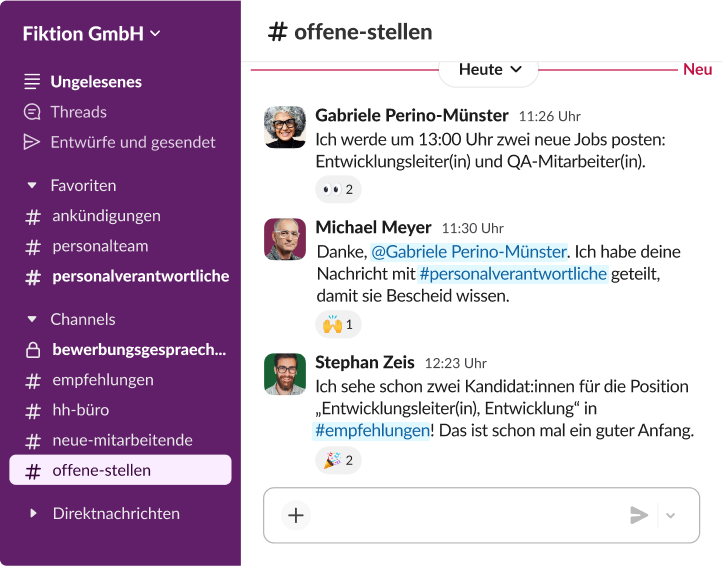
Task: Open the Heute date dropdown
Action: pyautogui.click(x=489, y=70)
